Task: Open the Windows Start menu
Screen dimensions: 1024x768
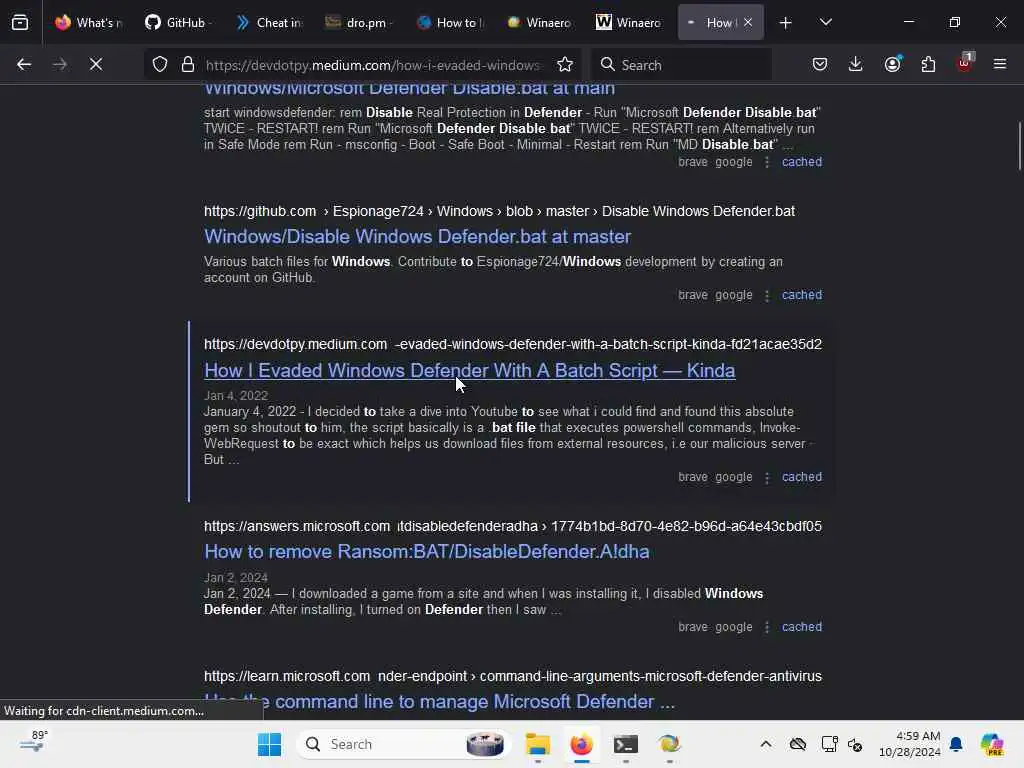Action: click(x=269, y=744)
